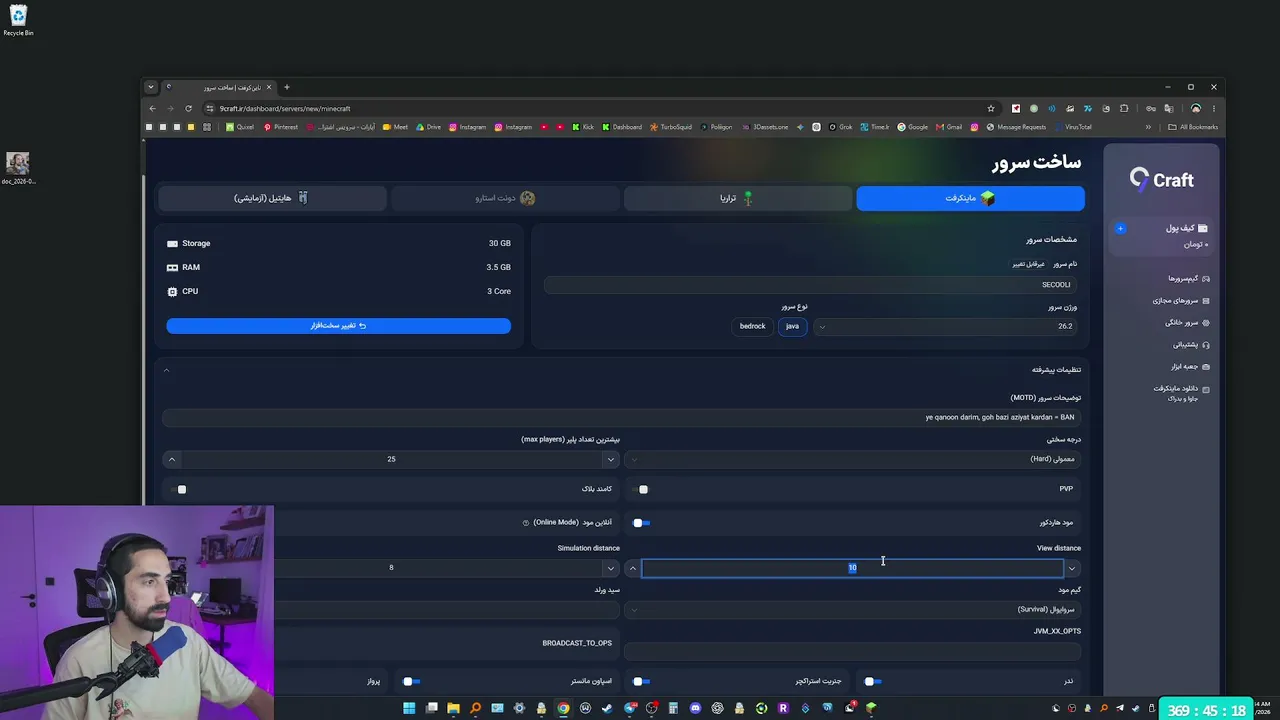1280x720 pixels.
Task: Toggle the PVP checkbox
Action: click(643, 489)
